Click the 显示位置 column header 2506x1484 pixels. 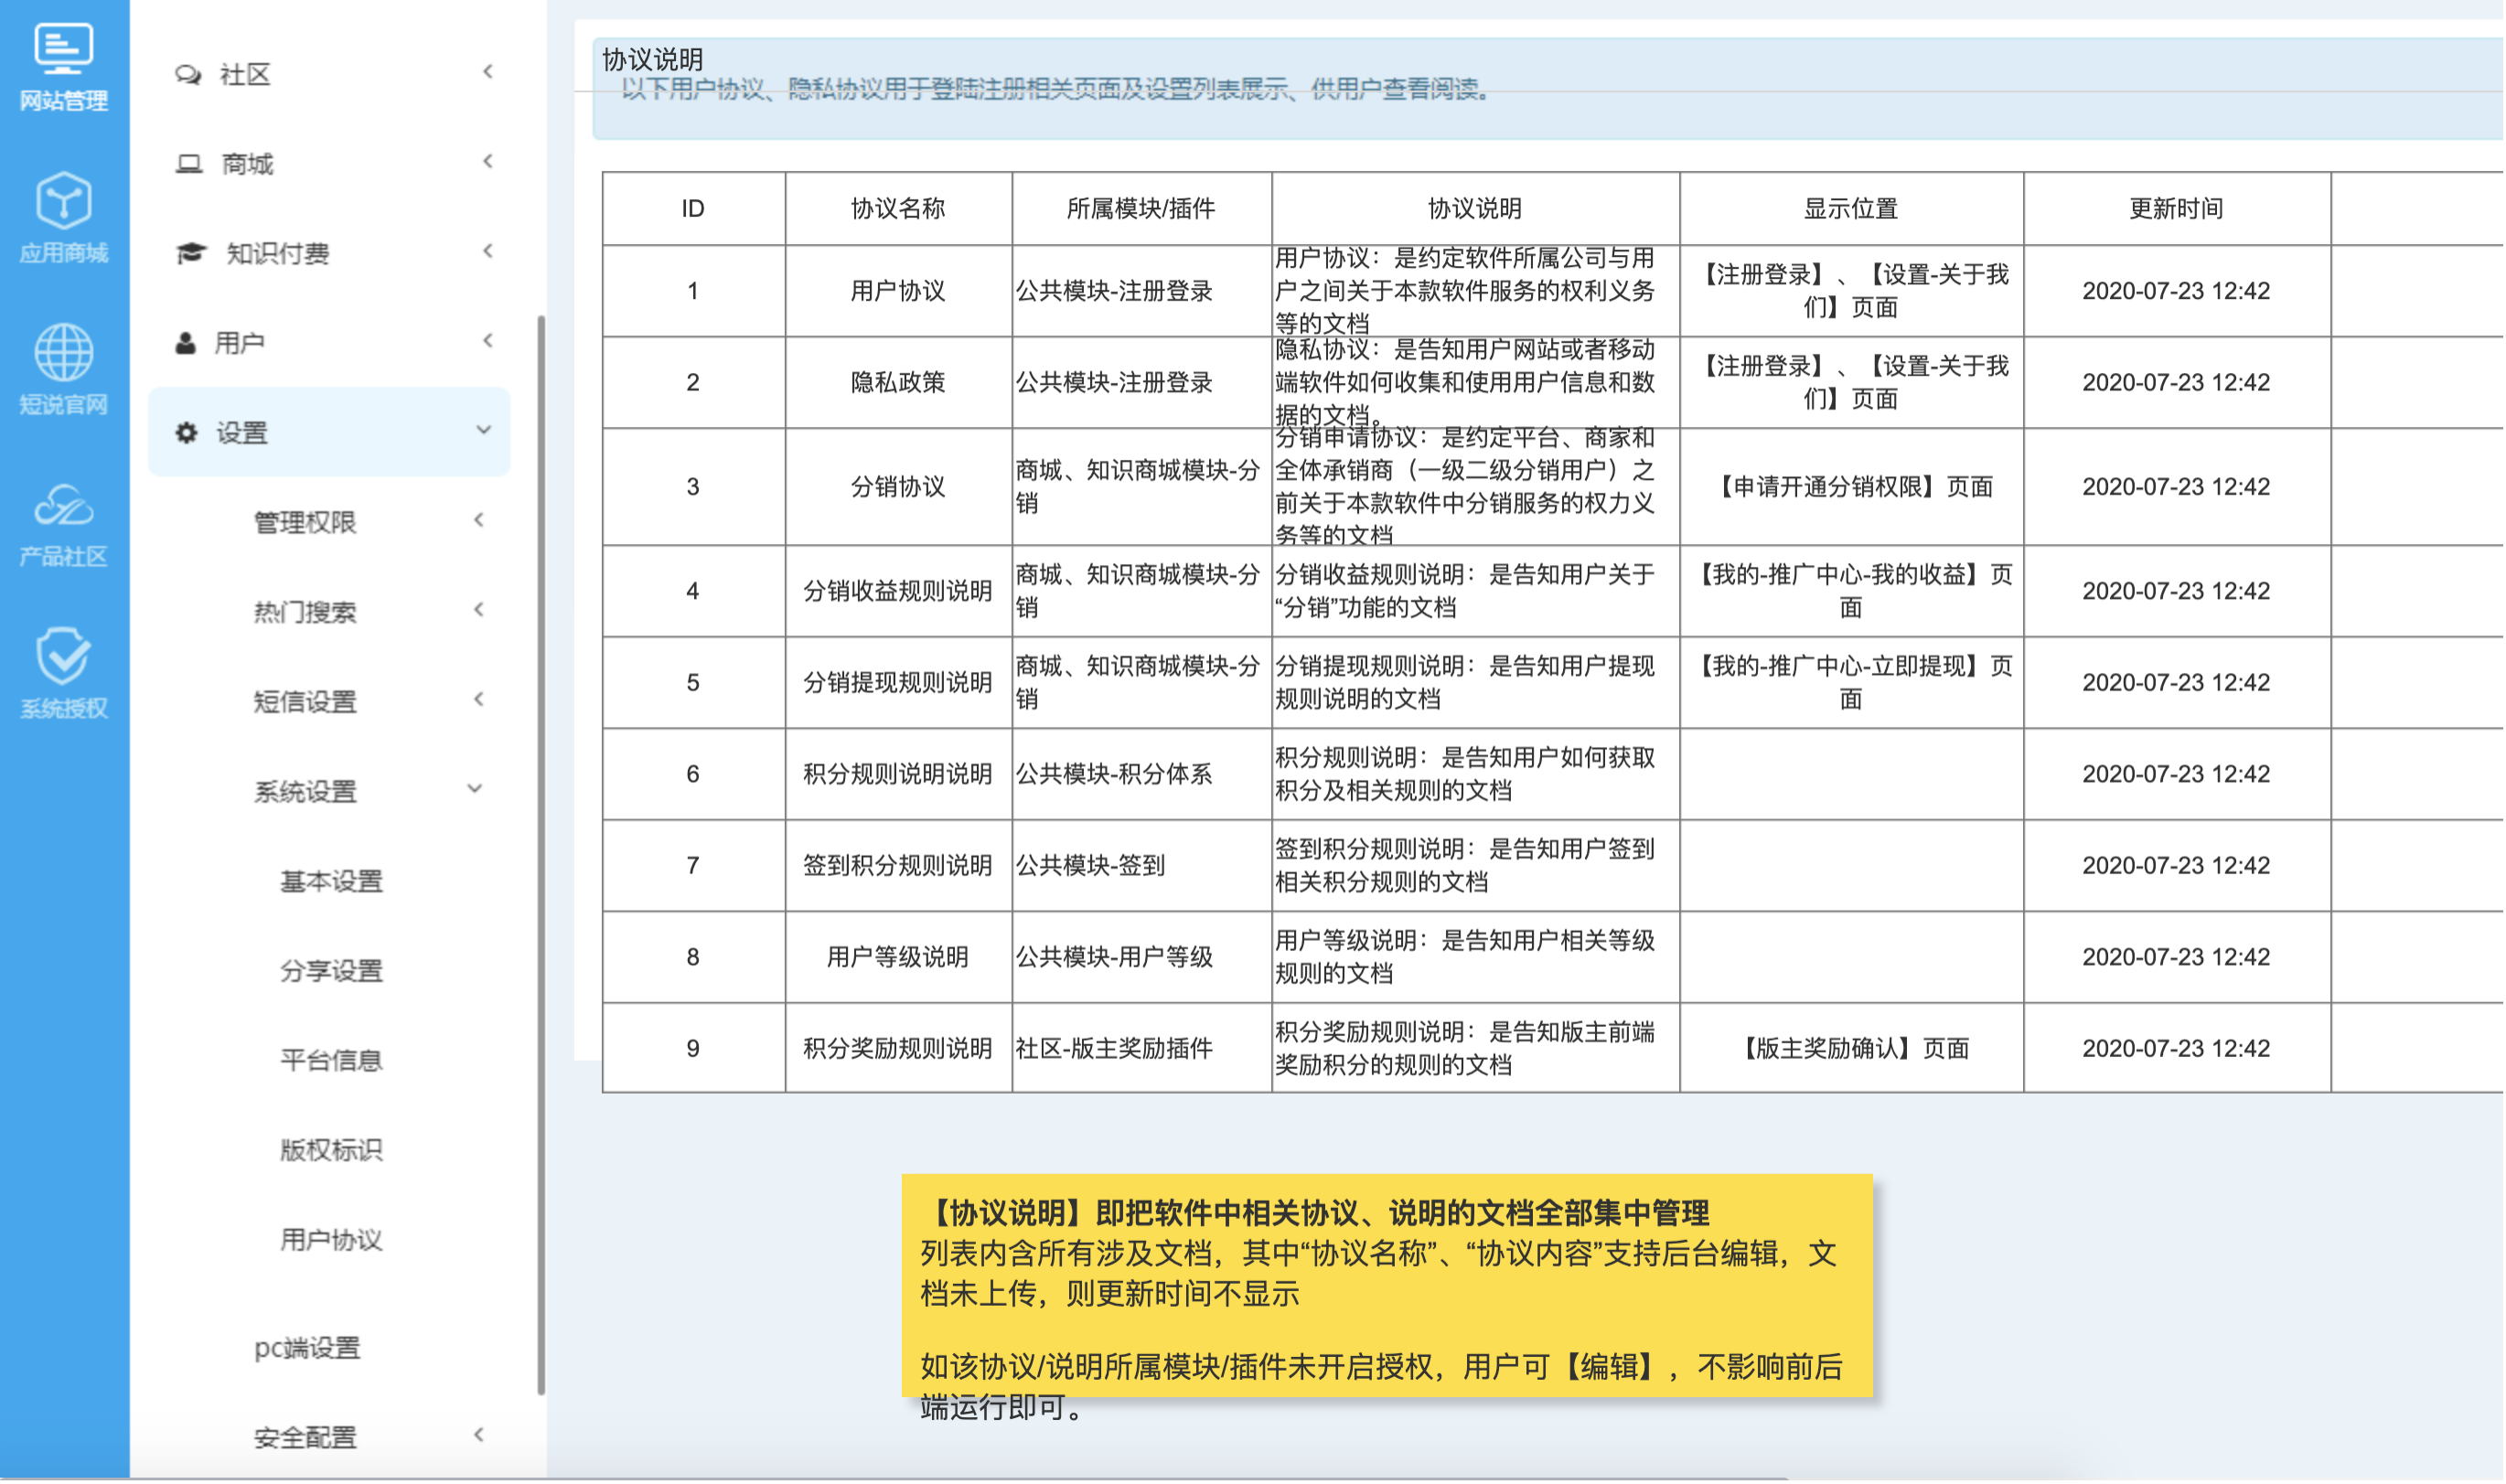point(1852,209)
